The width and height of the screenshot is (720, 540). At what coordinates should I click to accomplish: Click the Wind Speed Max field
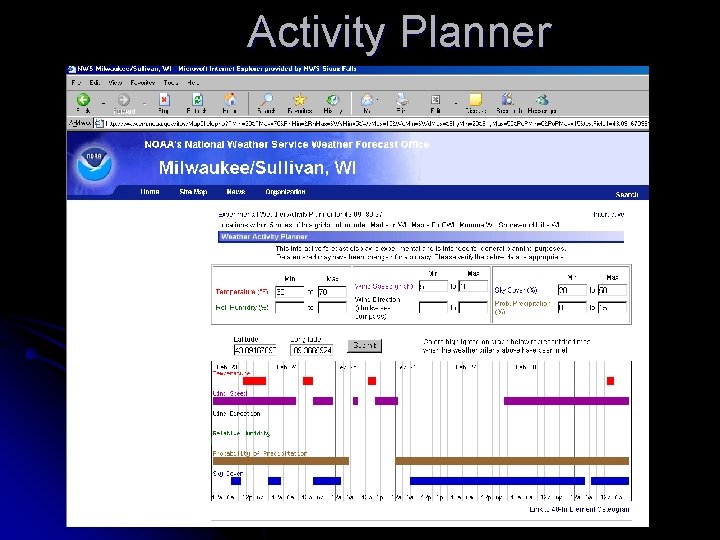[473, 286]
